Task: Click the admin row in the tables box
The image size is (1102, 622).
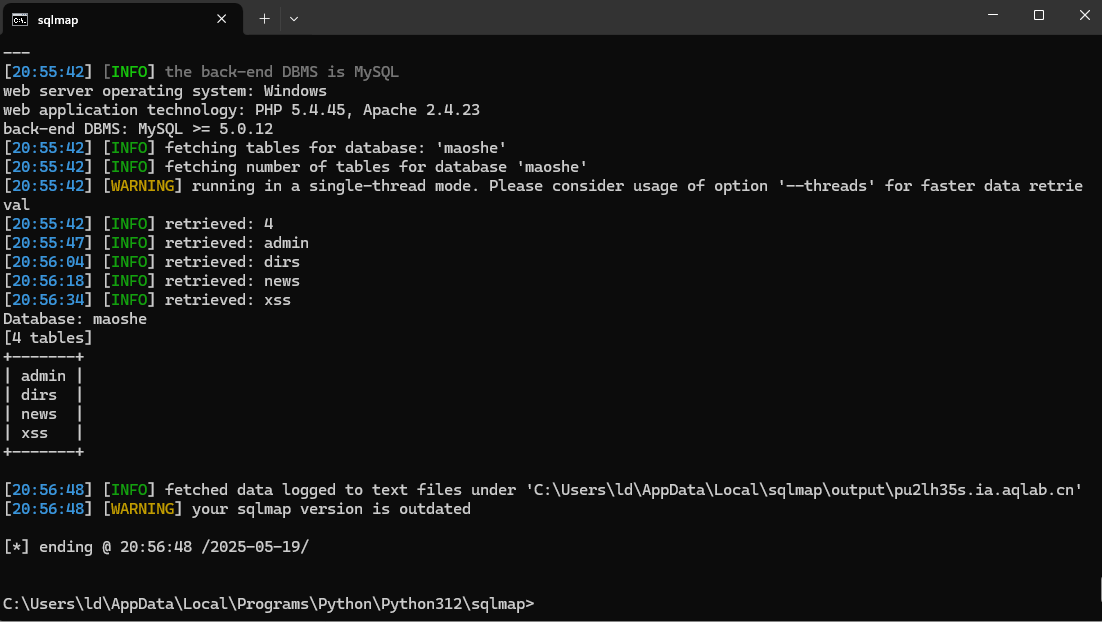Action: (x=43, y=376)
